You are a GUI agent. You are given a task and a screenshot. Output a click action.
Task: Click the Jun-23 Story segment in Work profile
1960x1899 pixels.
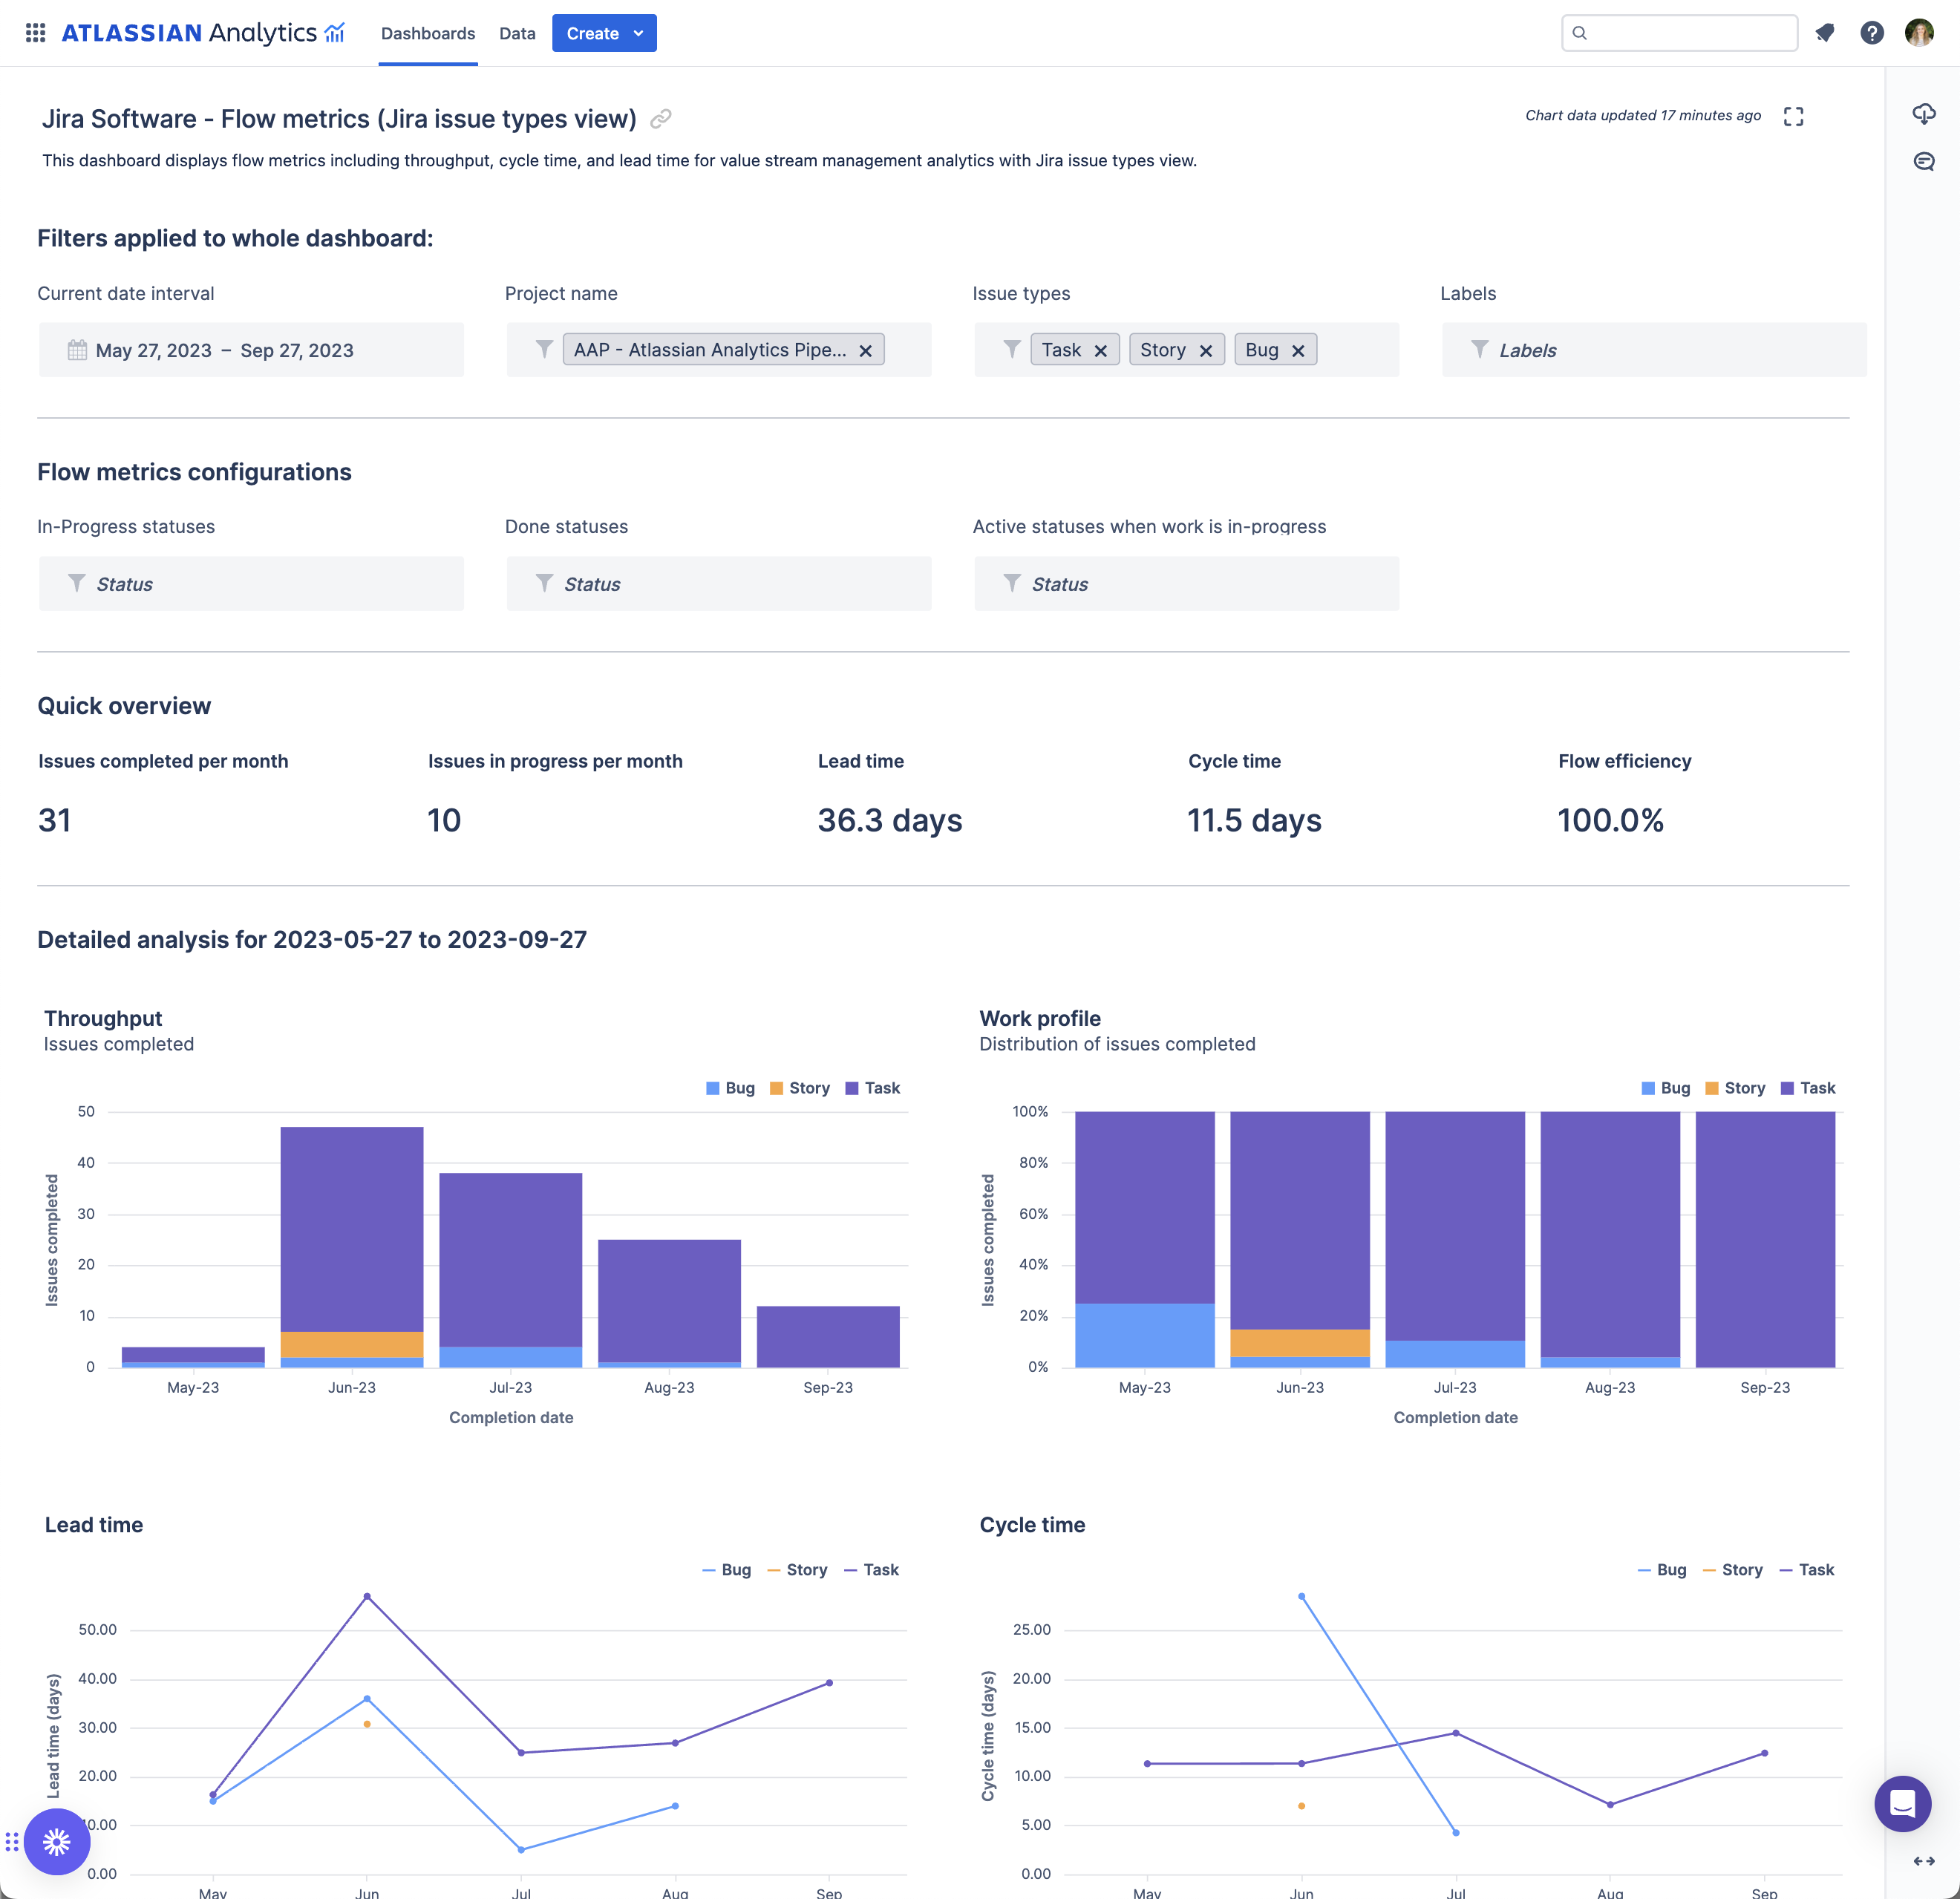(1300, 1343)
